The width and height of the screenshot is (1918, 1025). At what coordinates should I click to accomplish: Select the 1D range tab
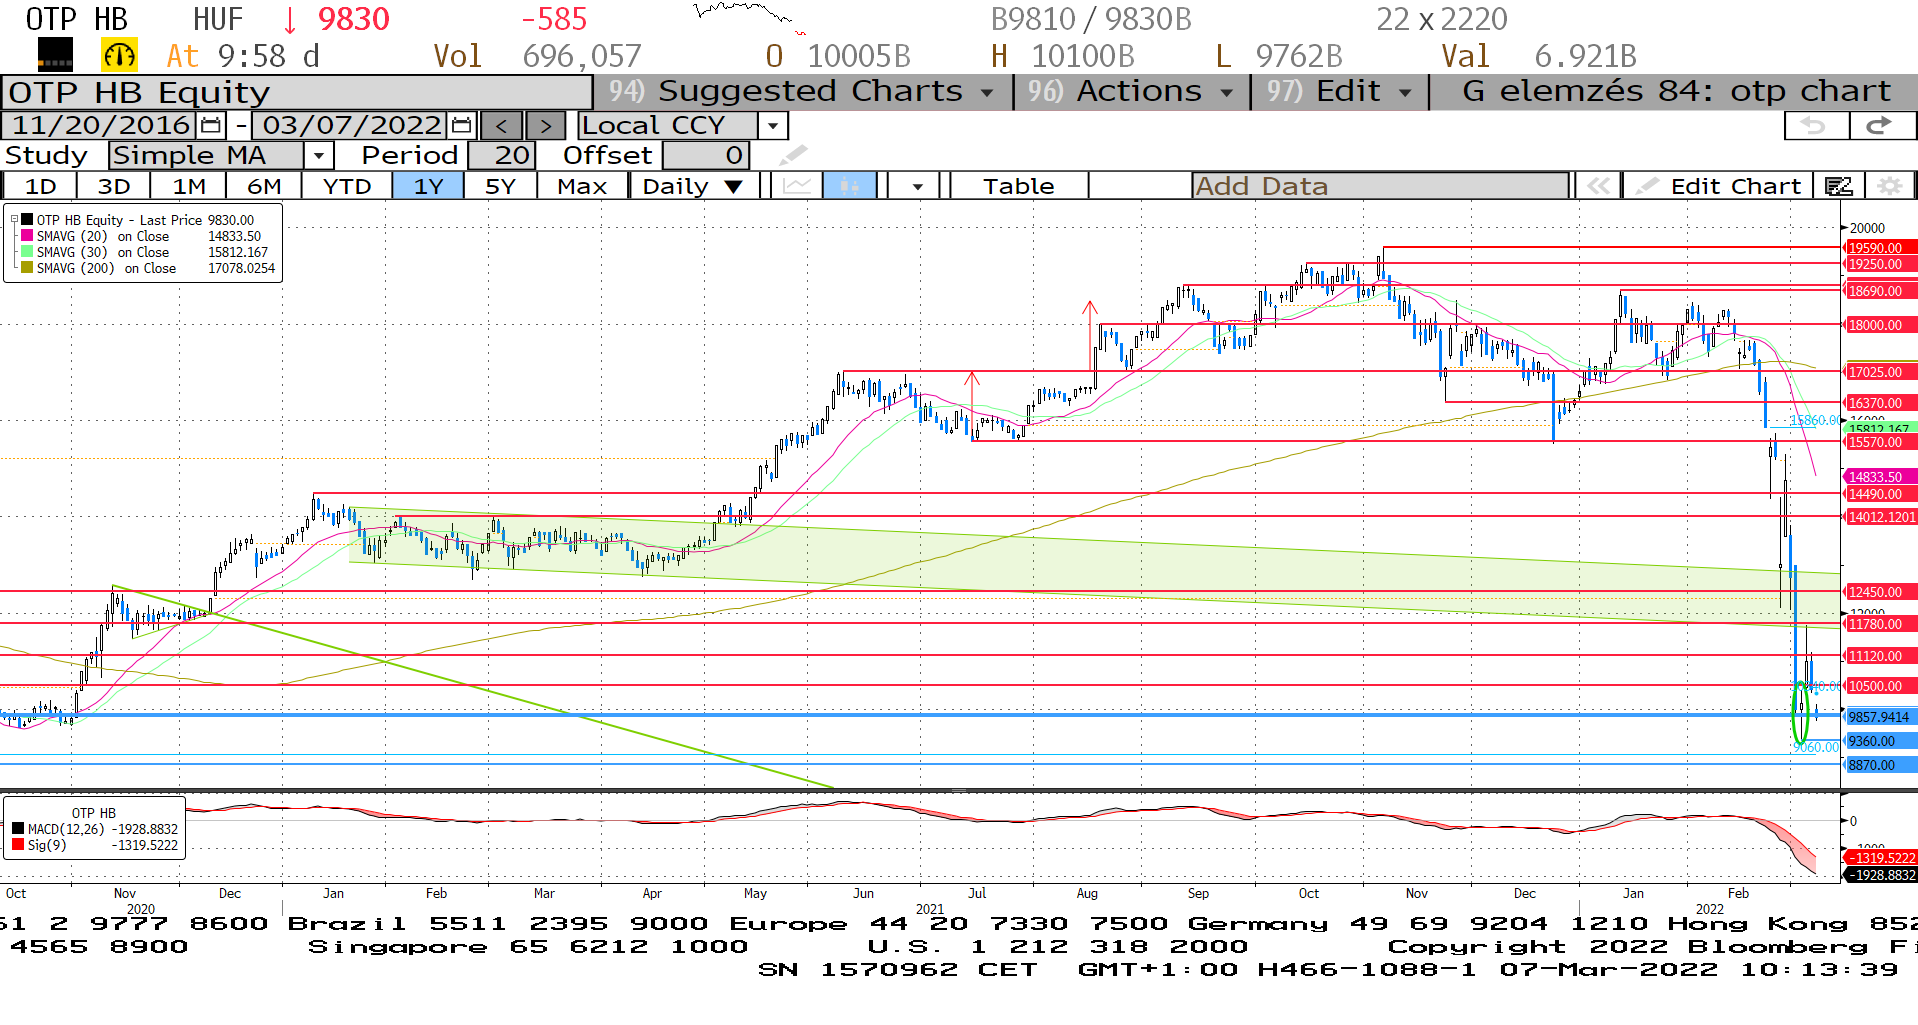pyautogui.click(x=40, y=186)
